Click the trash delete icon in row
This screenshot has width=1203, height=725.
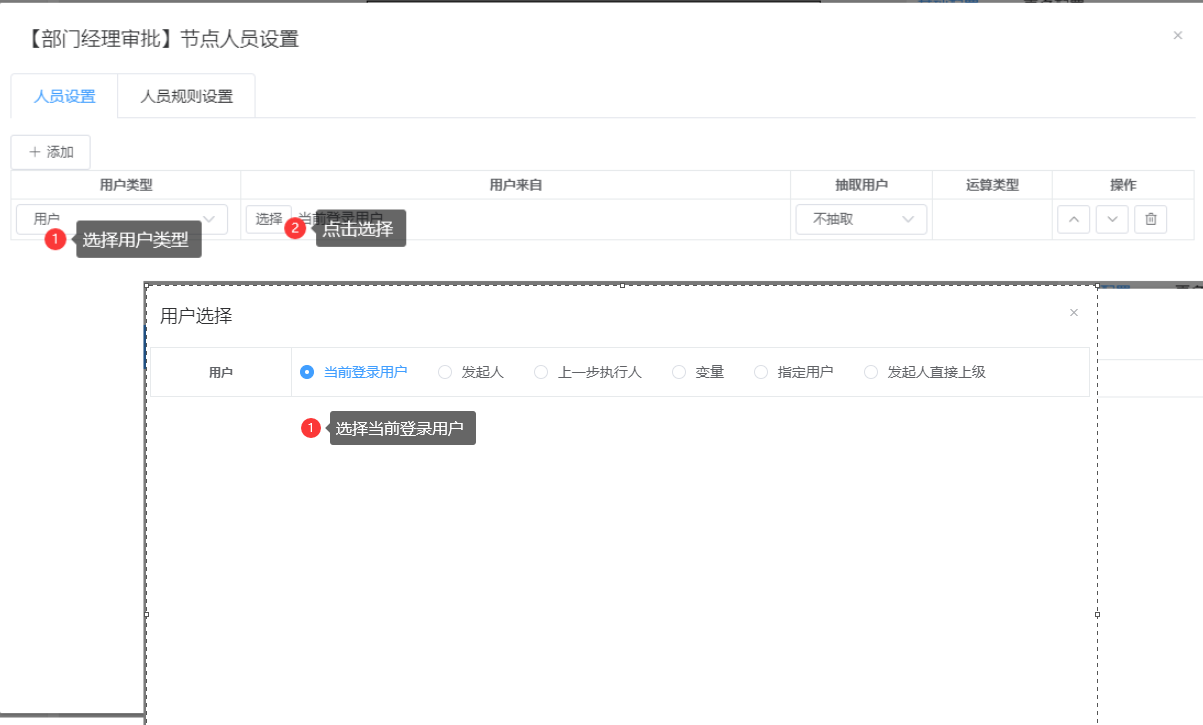[x=1150, y=219]
